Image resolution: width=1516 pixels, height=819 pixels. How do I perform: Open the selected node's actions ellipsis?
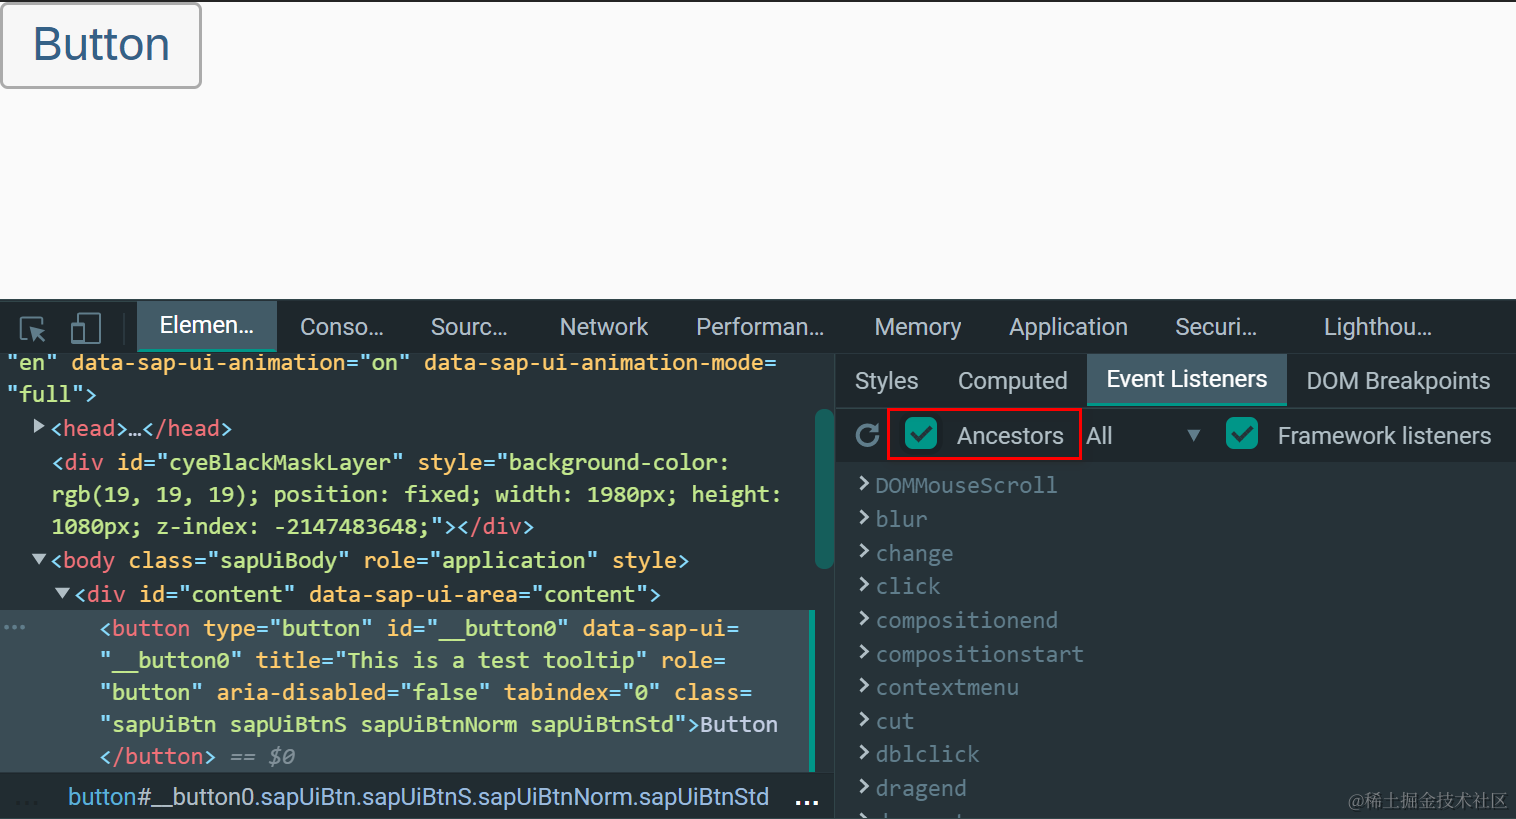(x=15, y=627)
